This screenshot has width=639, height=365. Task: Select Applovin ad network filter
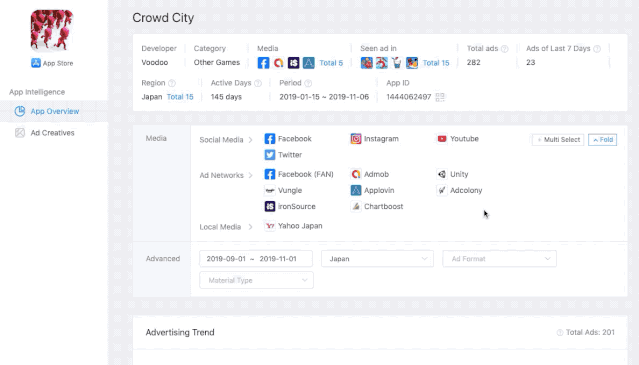click(372, 190)
